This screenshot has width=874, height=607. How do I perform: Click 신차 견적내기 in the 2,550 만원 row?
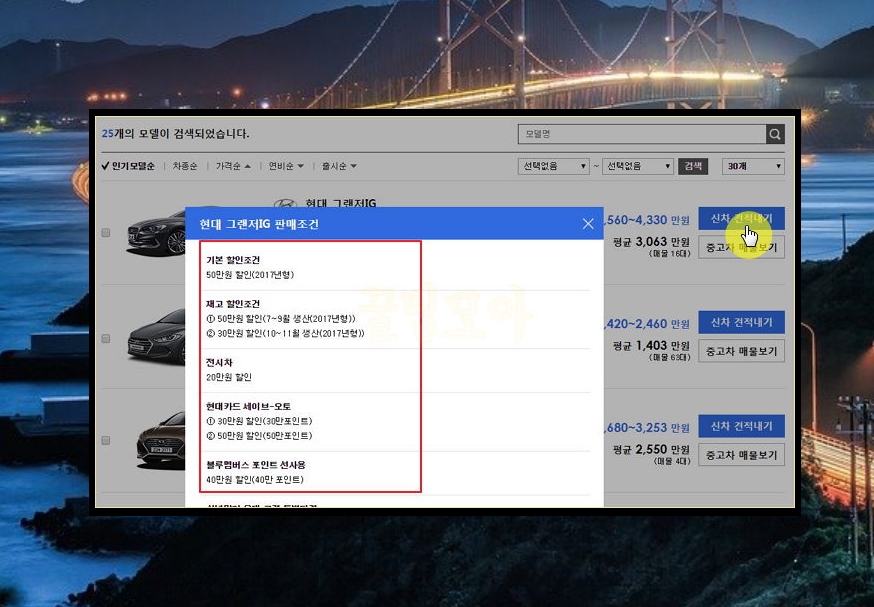[x=741, y=426]
